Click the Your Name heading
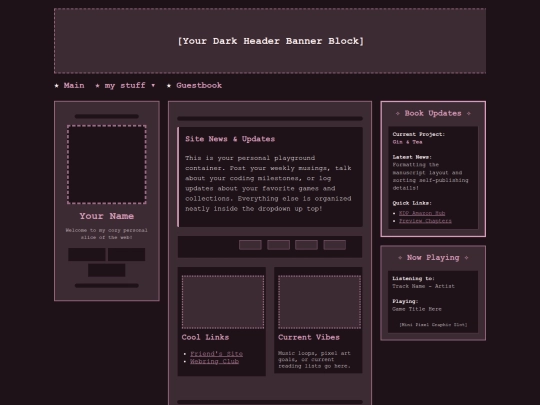Screen dimensions: 540x405 [x=107, y=216]
